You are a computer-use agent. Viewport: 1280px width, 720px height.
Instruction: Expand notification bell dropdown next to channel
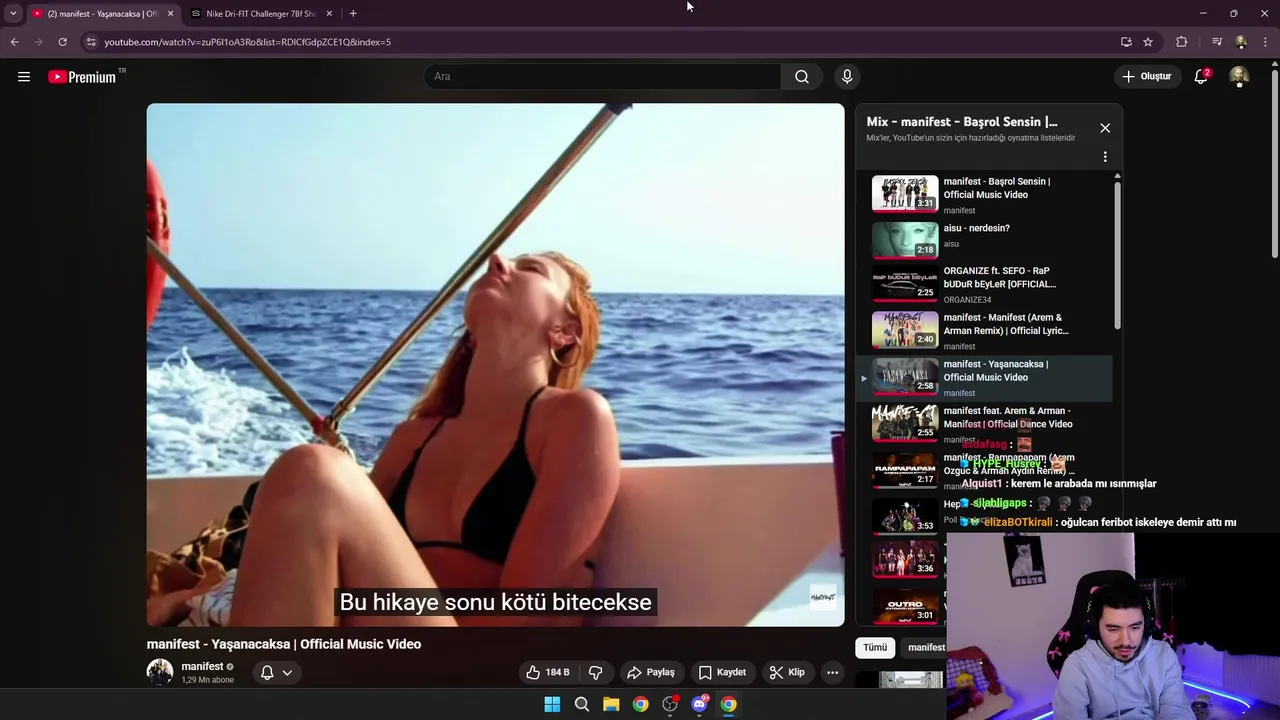click(x=276, y=672)
